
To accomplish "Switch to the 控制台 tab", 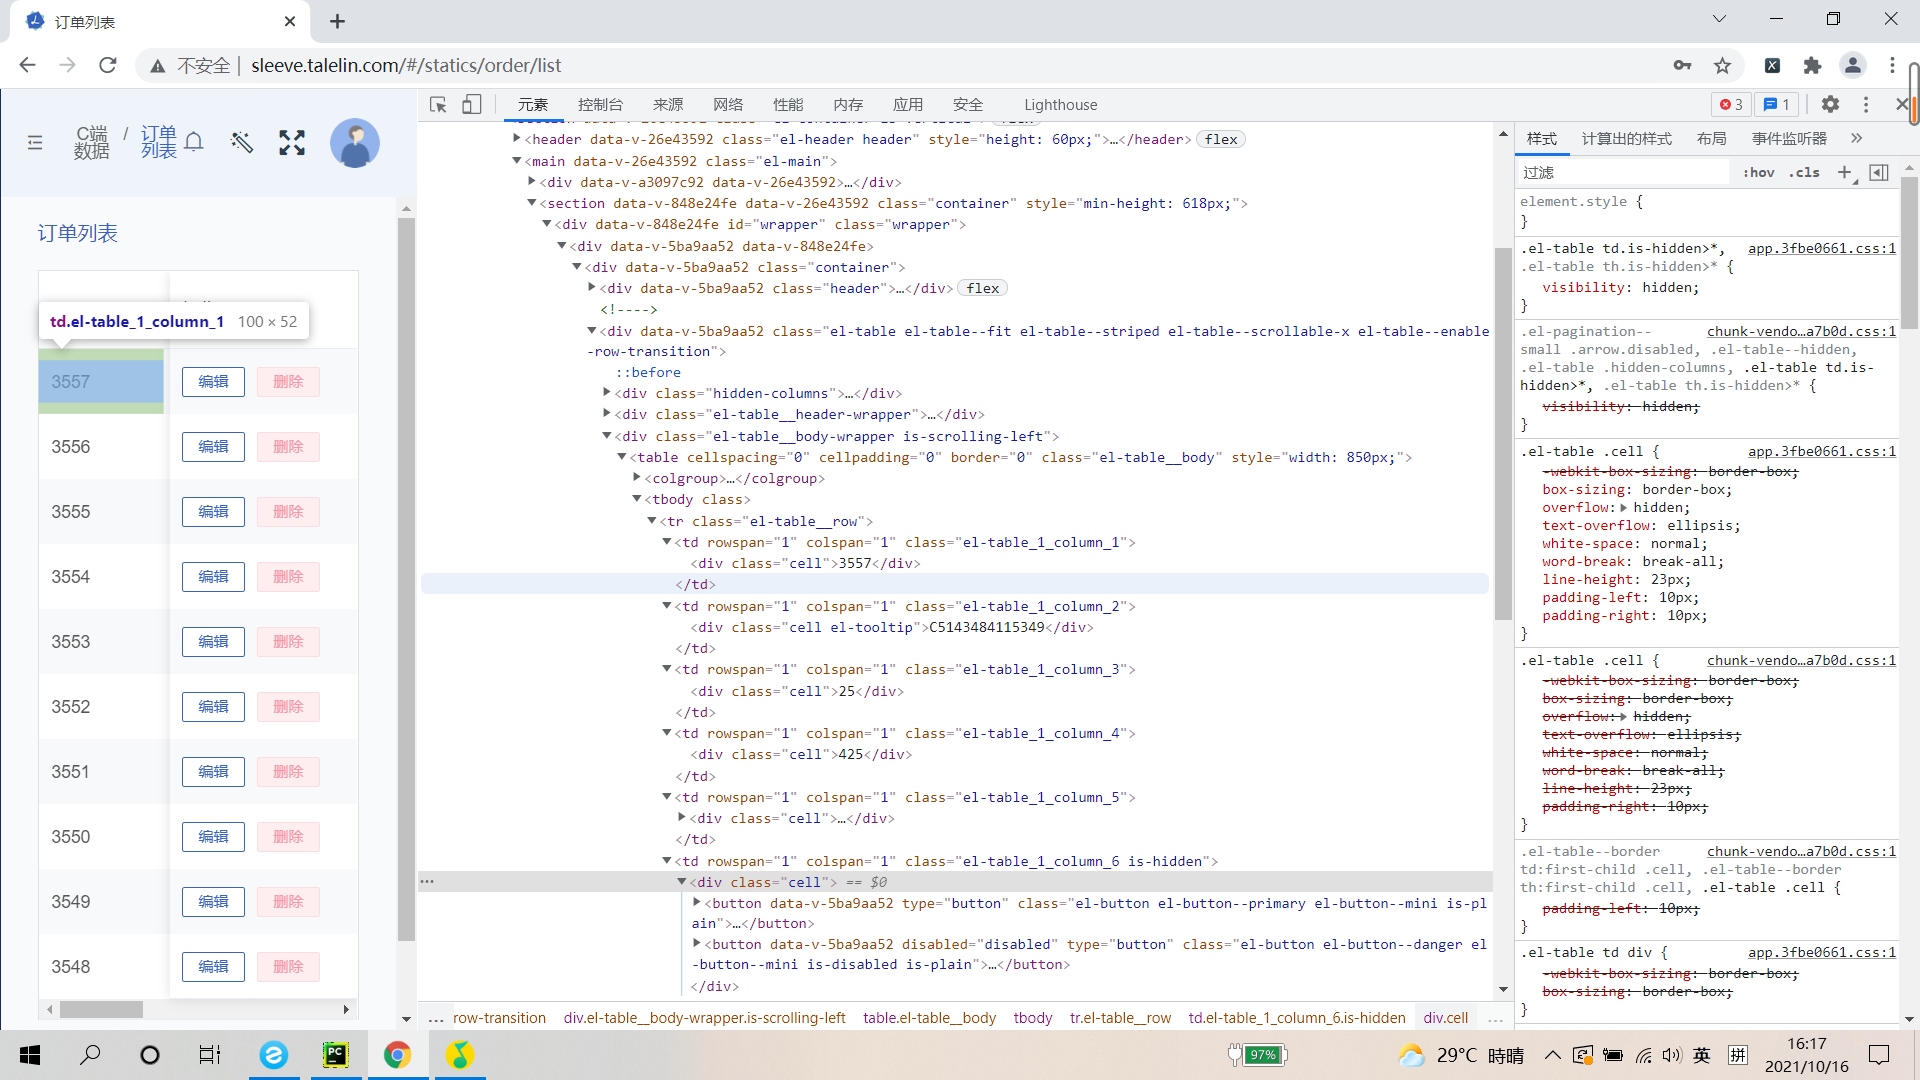I will [x=600, y=104].
